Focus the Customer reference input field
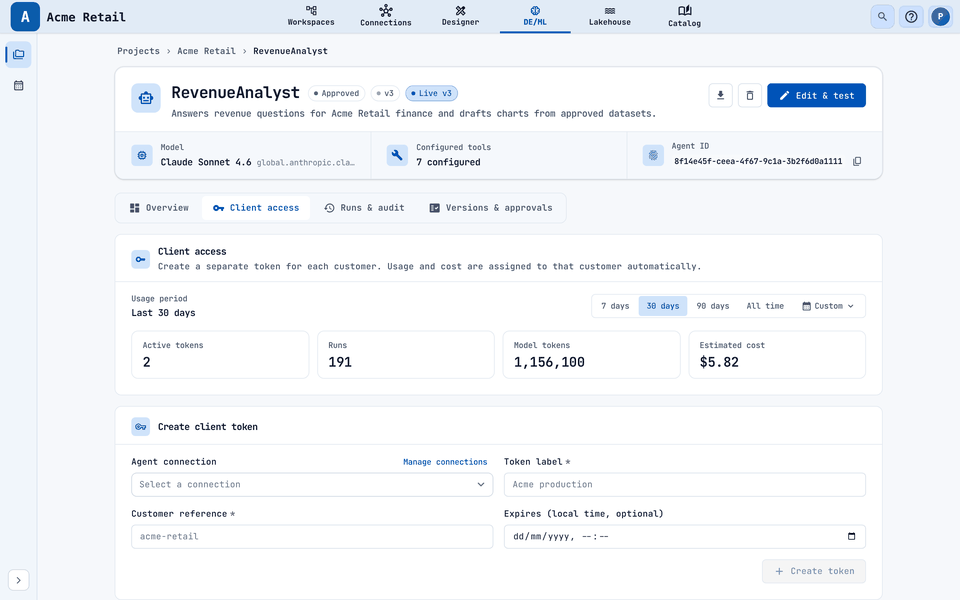960x600 pixels. pyautogui.click(x=312, y=536)
